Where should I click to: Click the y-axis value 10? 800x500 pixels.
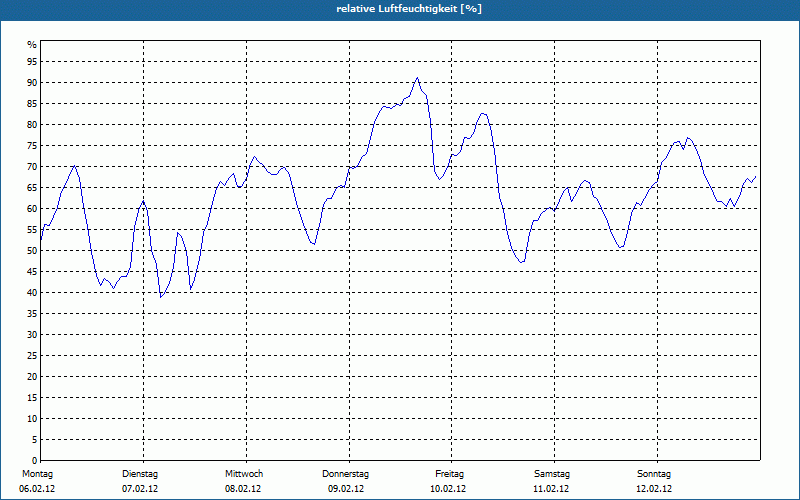pos(32,418)
